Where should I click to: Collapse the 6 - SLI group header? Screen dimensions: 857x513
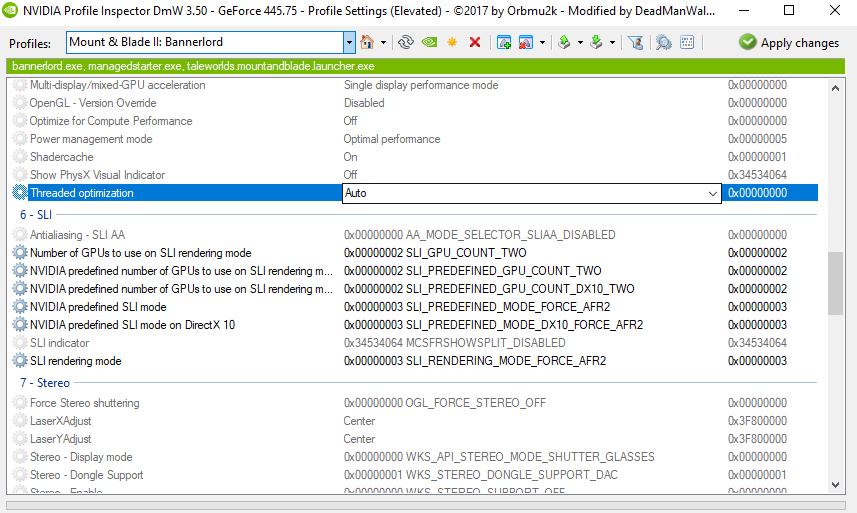point(36,215)
